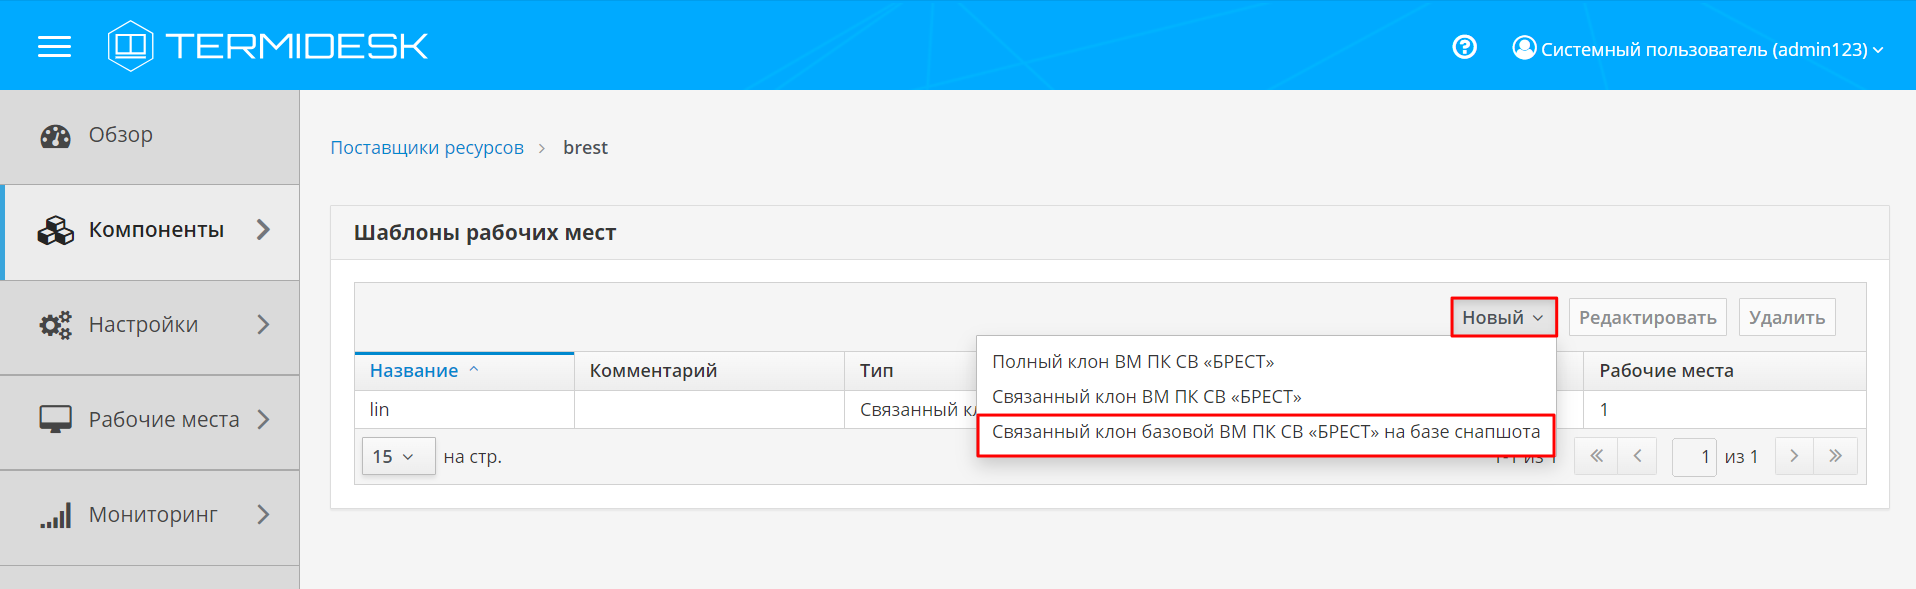Click the brest breadcrumb item

585,148
